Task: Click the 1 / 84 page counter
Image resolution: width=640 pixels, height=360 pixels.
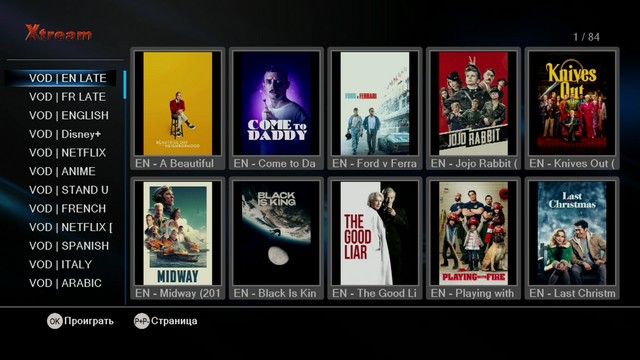Action: (x=586, y=37)
